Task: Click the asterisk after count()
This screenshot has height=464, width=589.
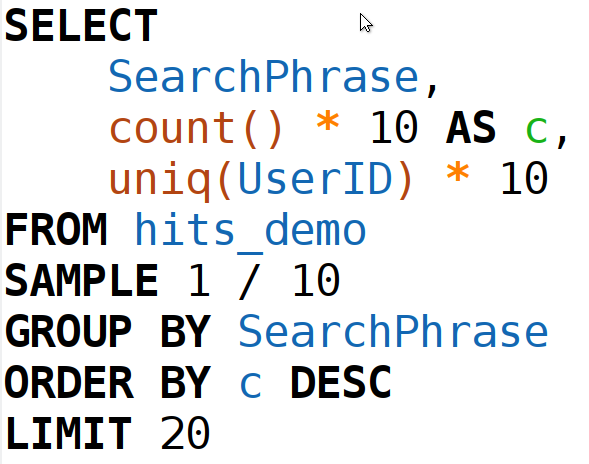Action: [328, 122]
